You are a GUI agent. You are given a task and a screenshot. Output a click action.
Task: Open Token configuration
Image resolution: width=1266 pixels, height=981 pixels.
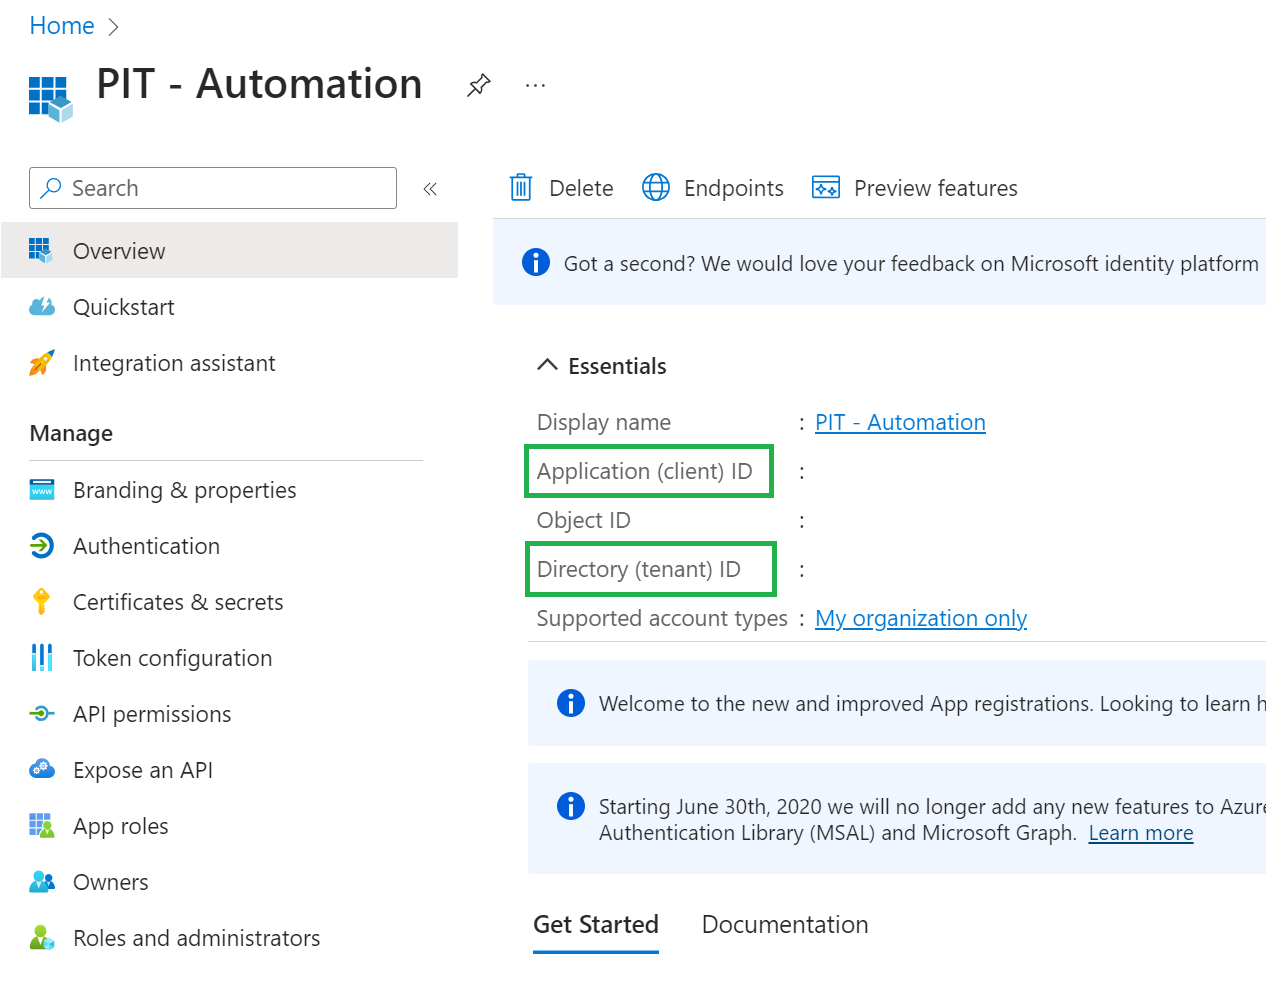pos(172,658)
